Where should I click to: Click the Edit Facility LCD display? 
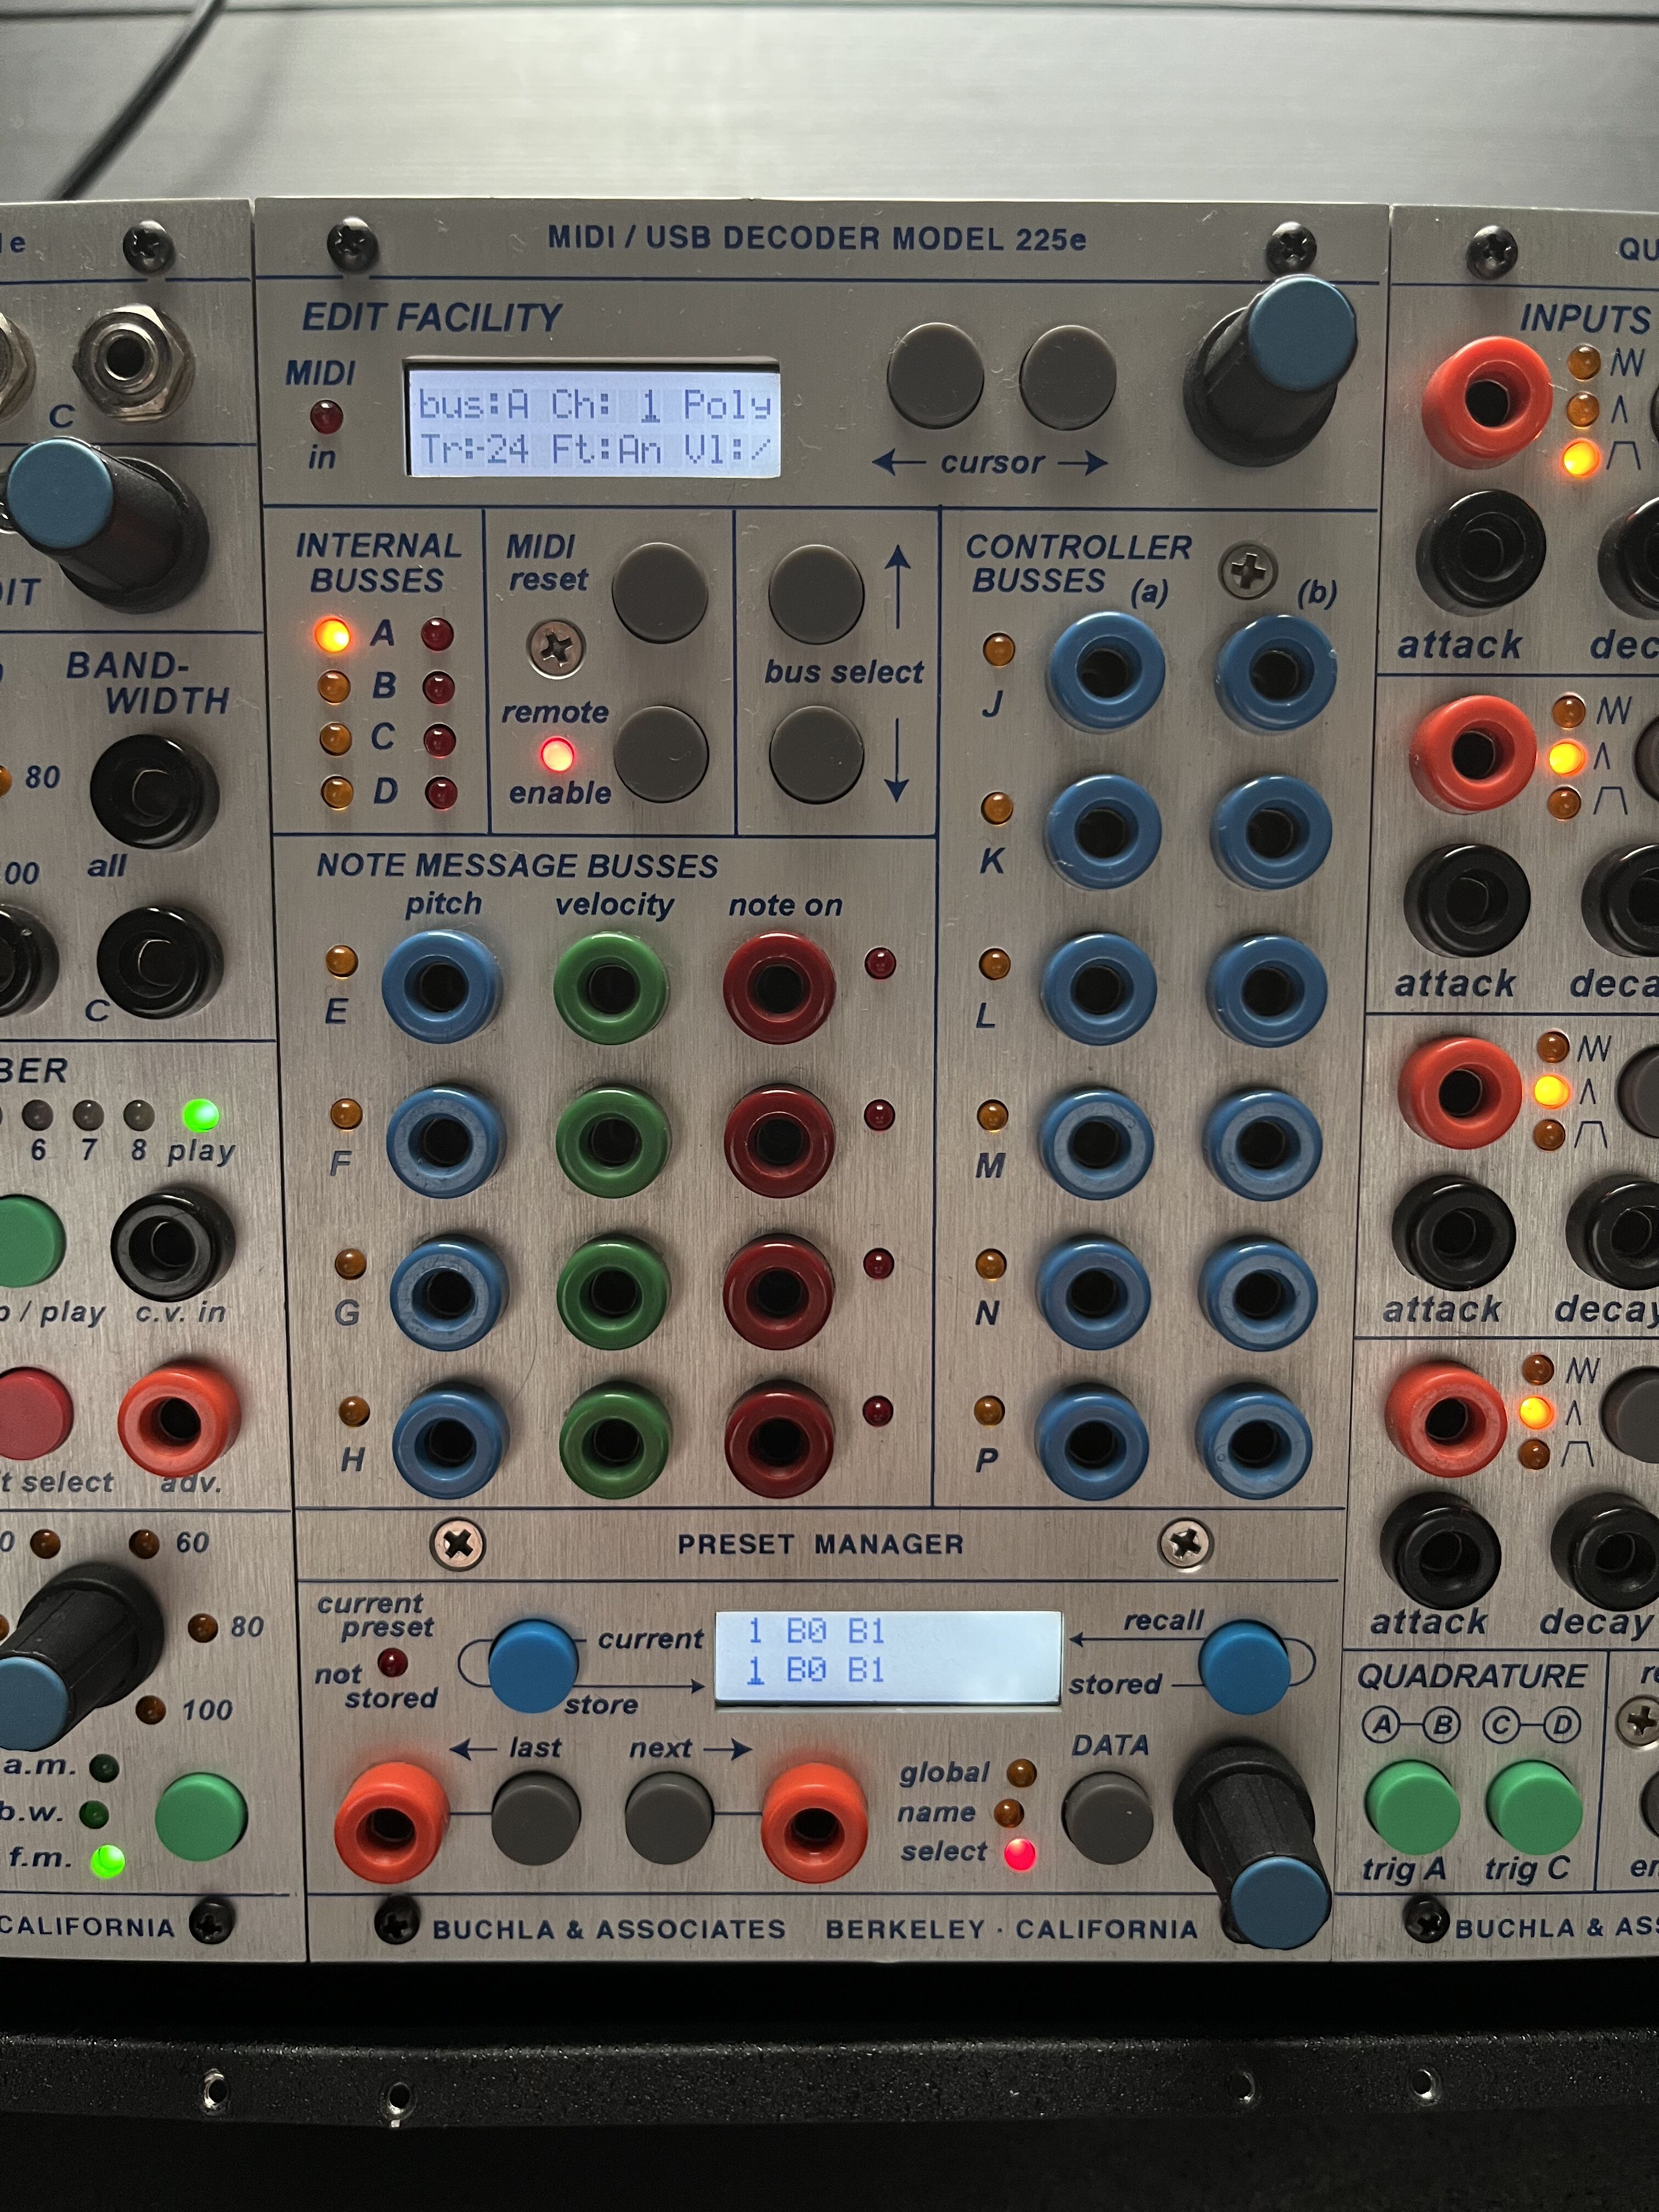593,417
